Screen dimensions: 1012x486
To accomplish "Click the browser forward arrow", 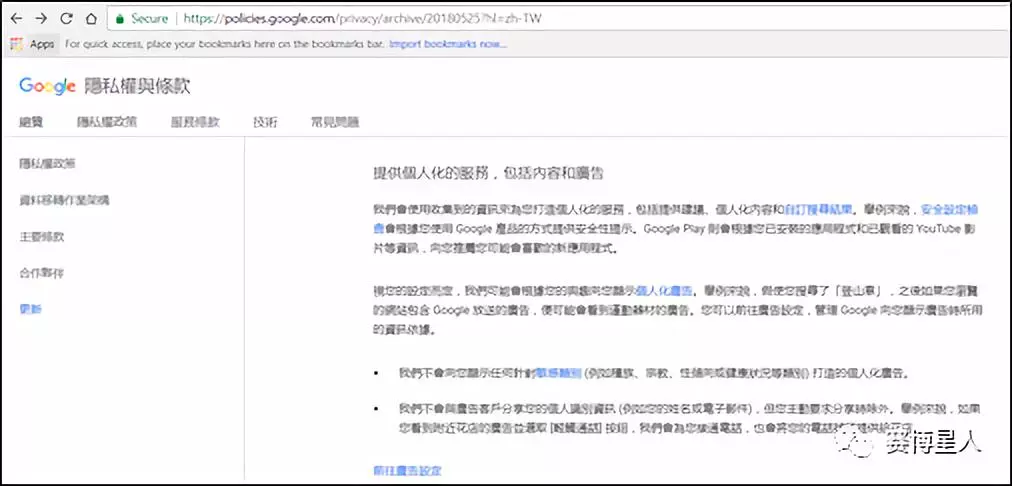I will (41, 19).
